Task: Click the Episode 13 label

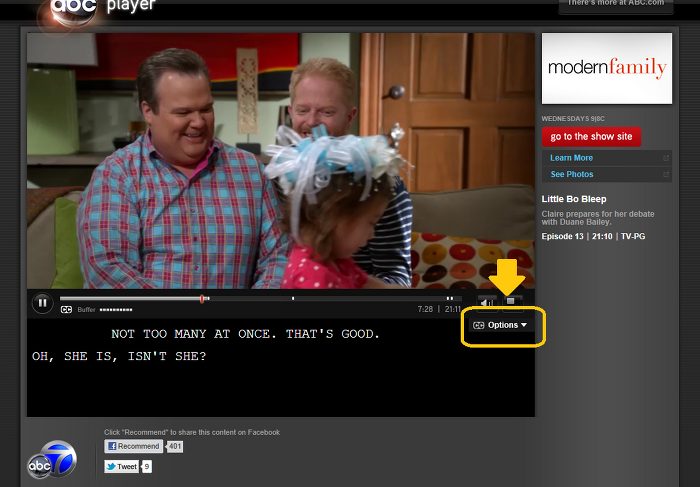Action: 562,236
